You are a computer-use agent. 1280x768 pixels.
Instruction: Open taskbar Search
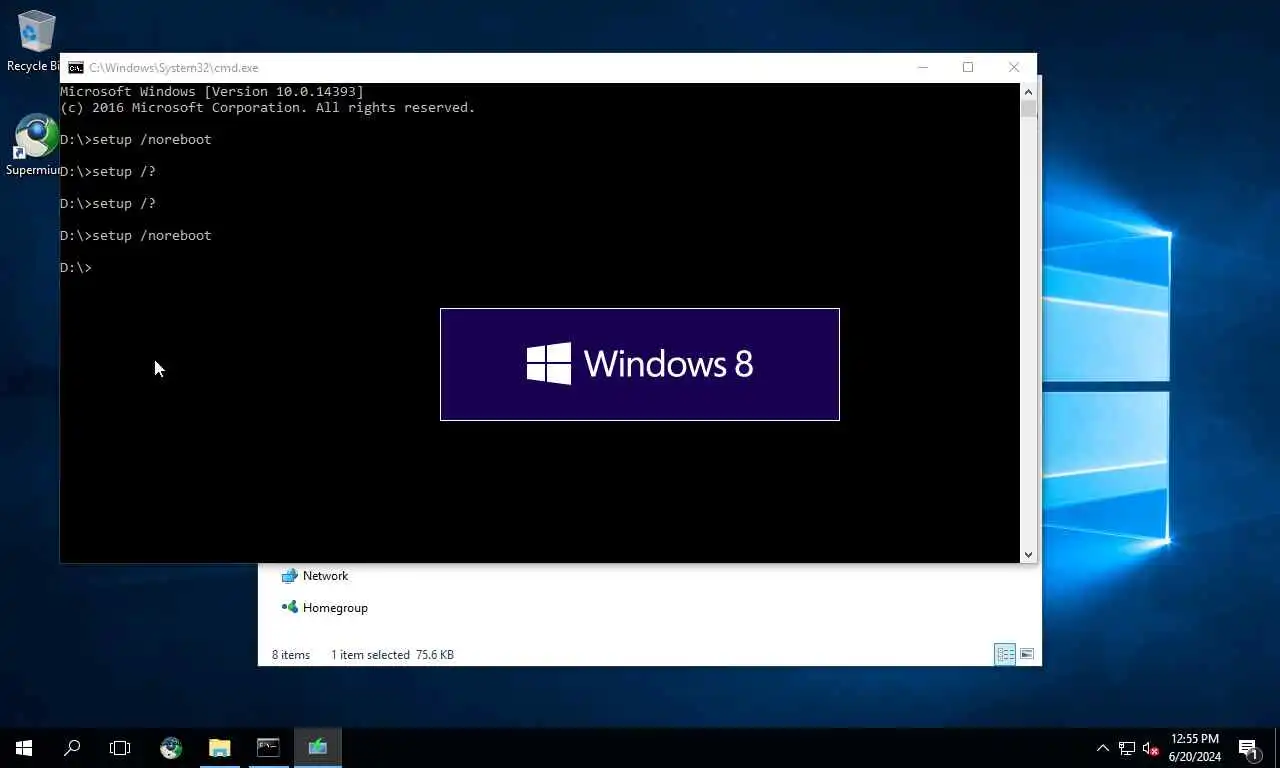coord(72,748)
